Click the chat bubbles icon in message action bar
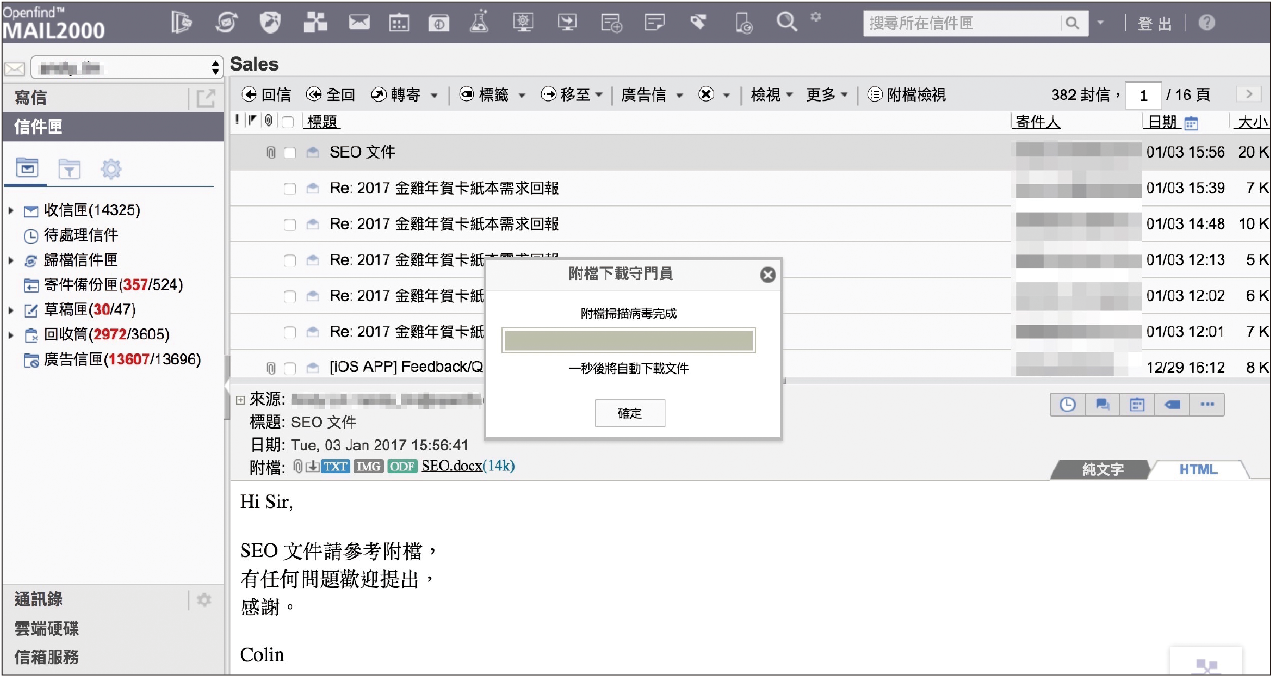1273x679 pixels. 1103,405
